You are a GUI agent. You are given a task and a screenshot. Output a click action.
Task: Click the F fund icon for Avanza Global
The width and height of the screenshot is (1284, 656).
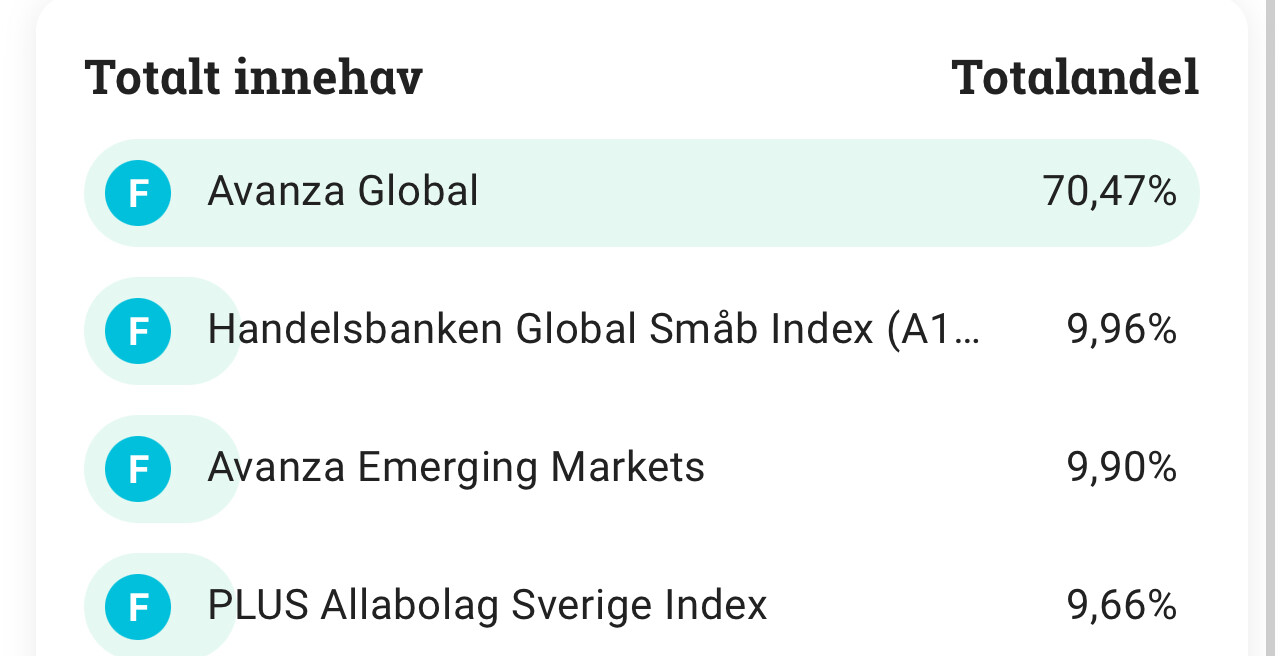pos(138,192)
